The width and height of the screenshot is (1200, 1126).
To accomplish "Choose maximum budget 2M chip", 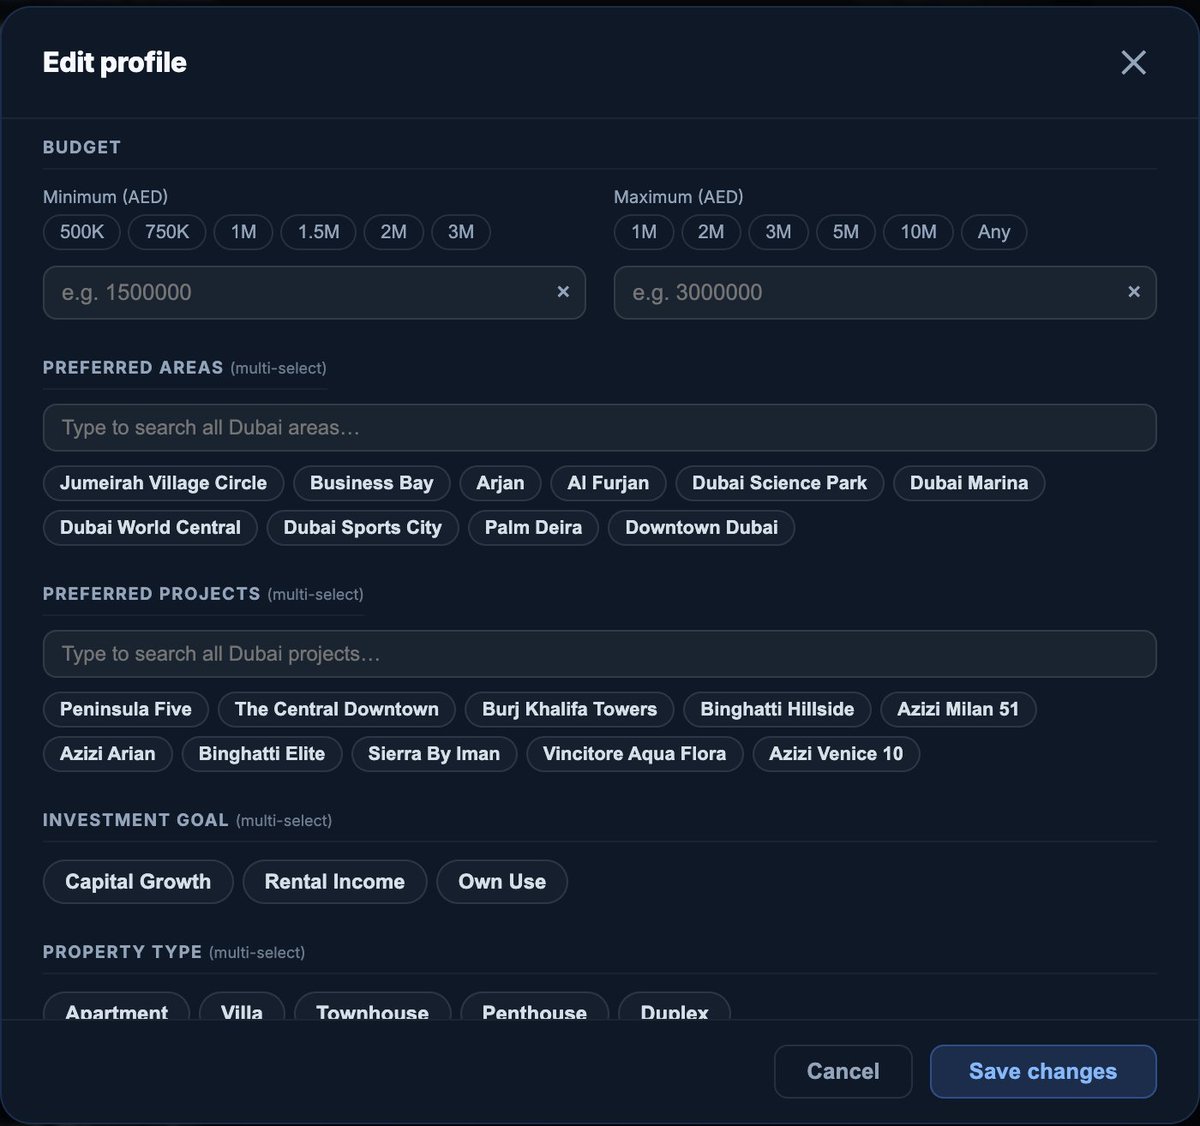I will tap(711, 232).
